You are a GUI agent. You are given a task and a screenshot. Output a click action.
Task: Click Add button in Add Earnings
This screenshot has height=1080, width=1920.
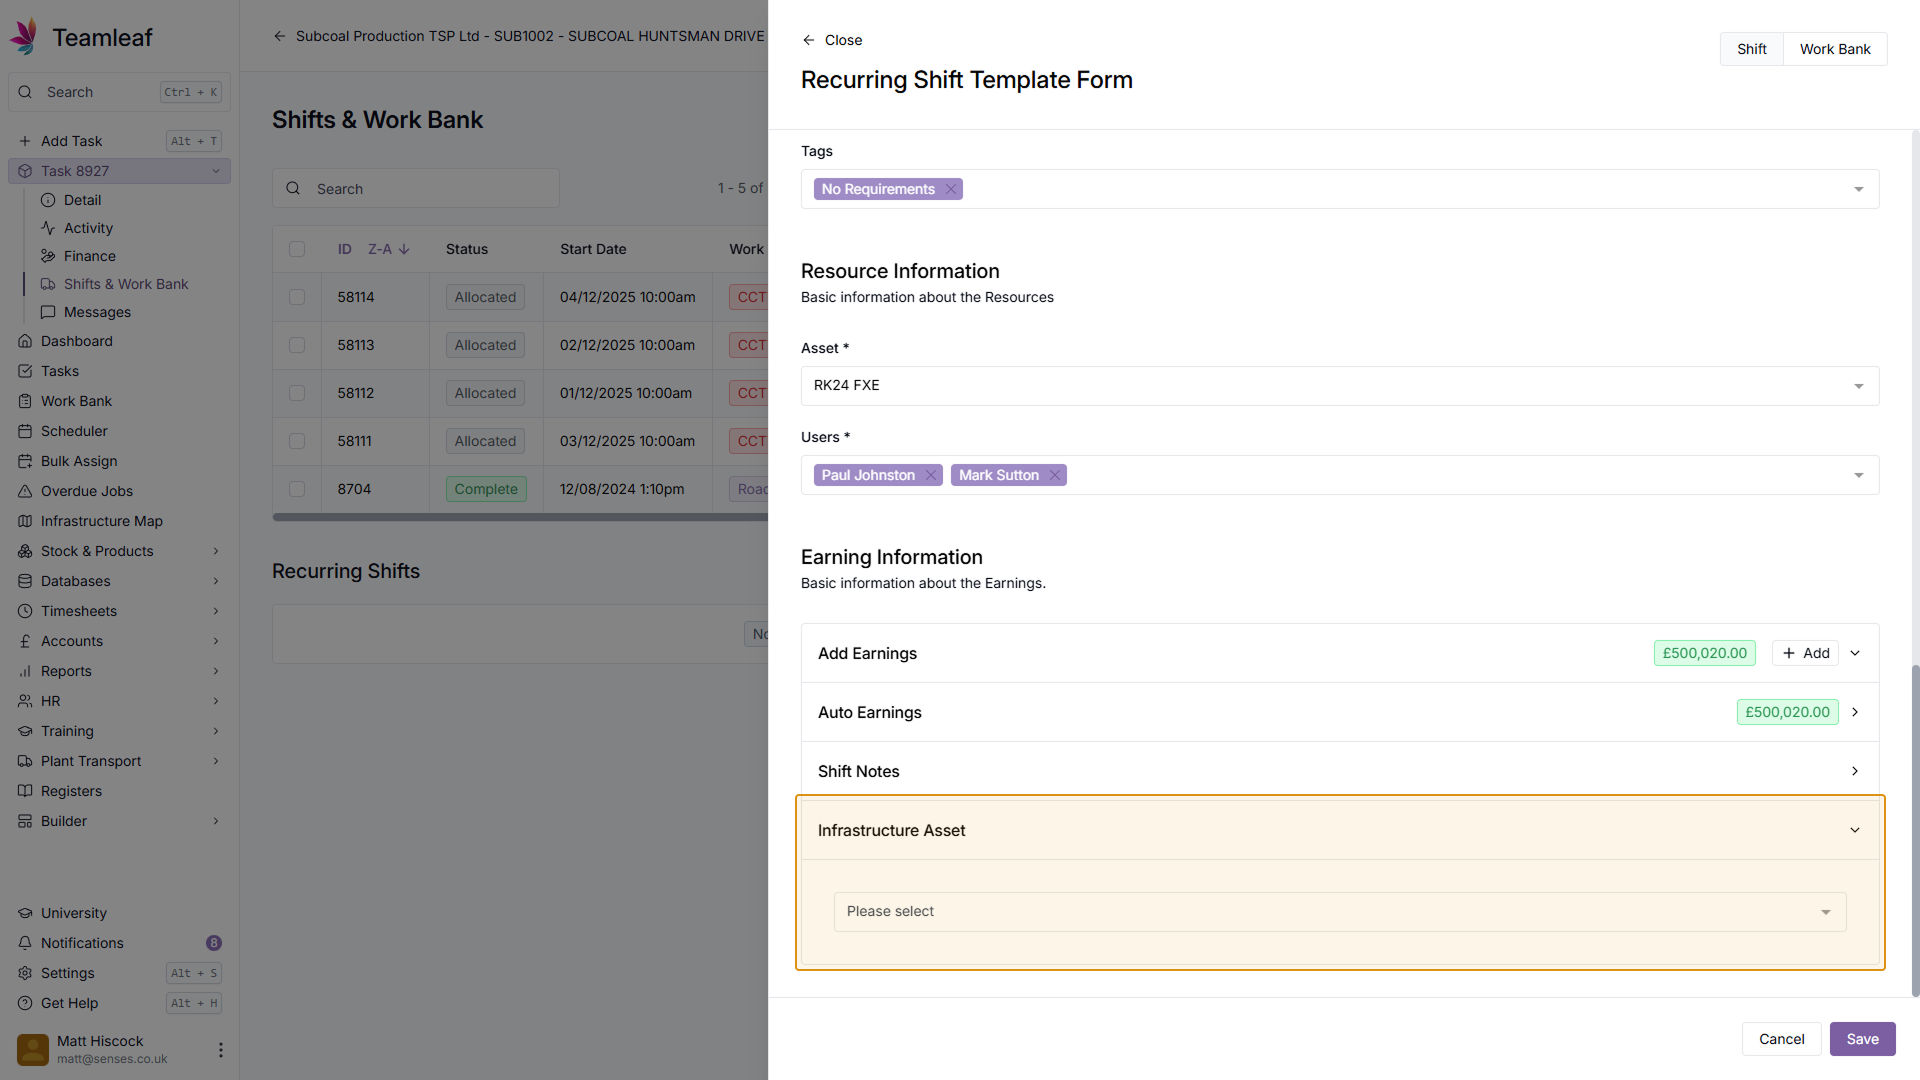[1805, 653]
